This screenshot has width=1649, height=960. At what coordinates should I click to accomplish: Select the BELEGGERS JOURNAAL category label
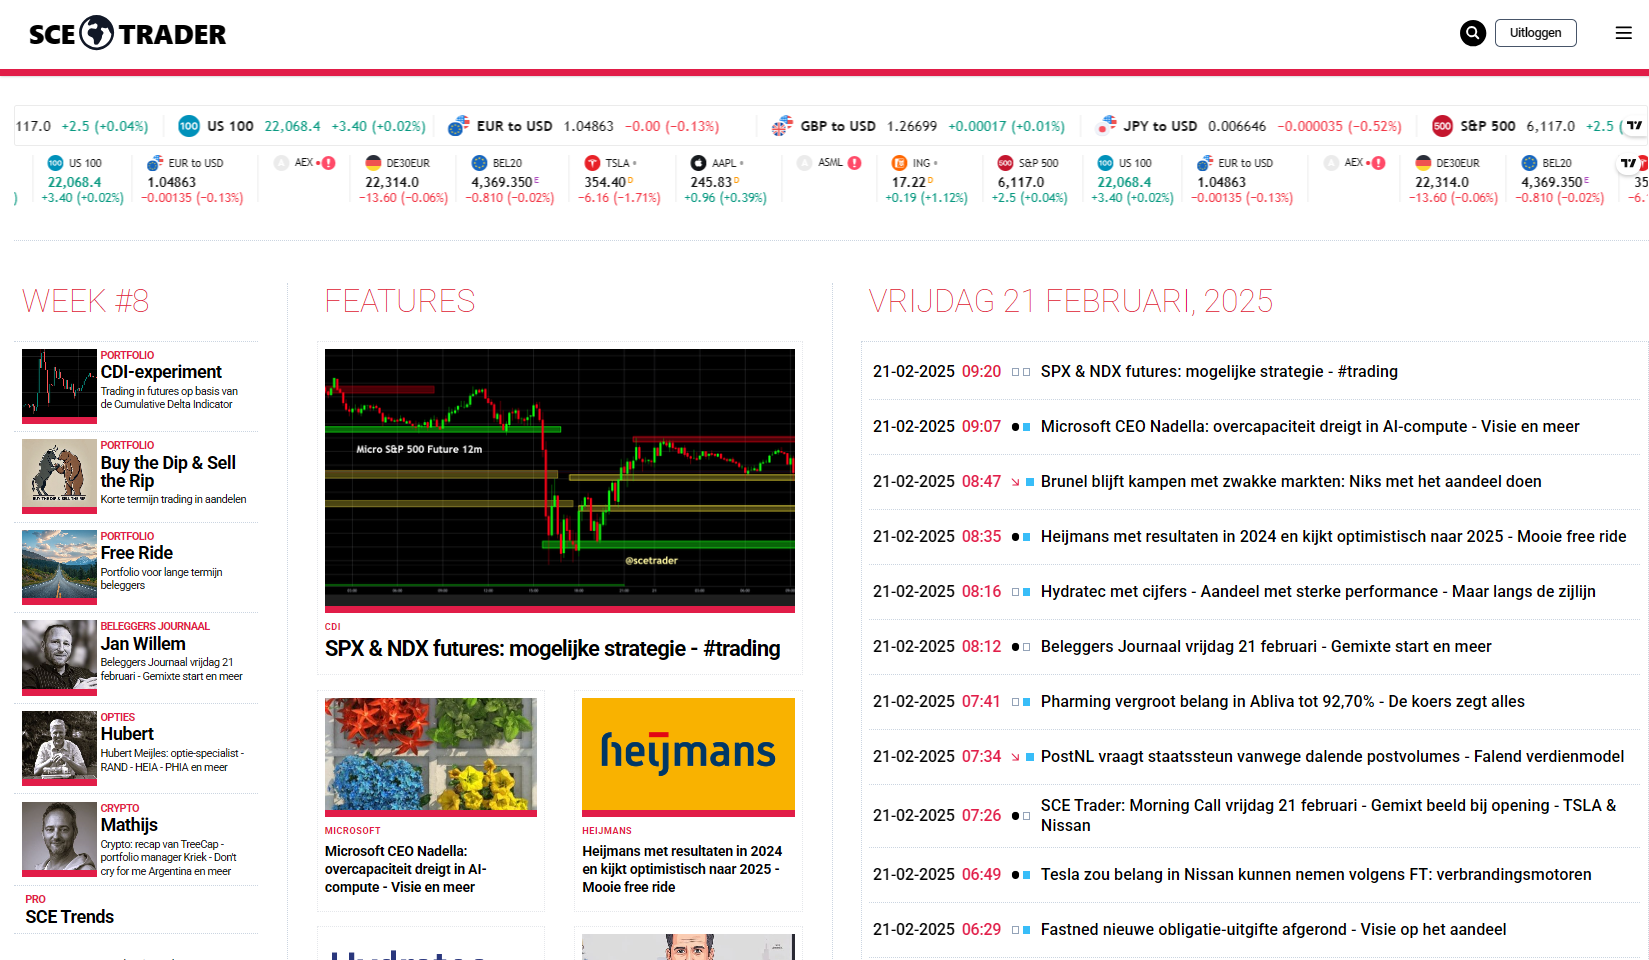tap(155, 627)
